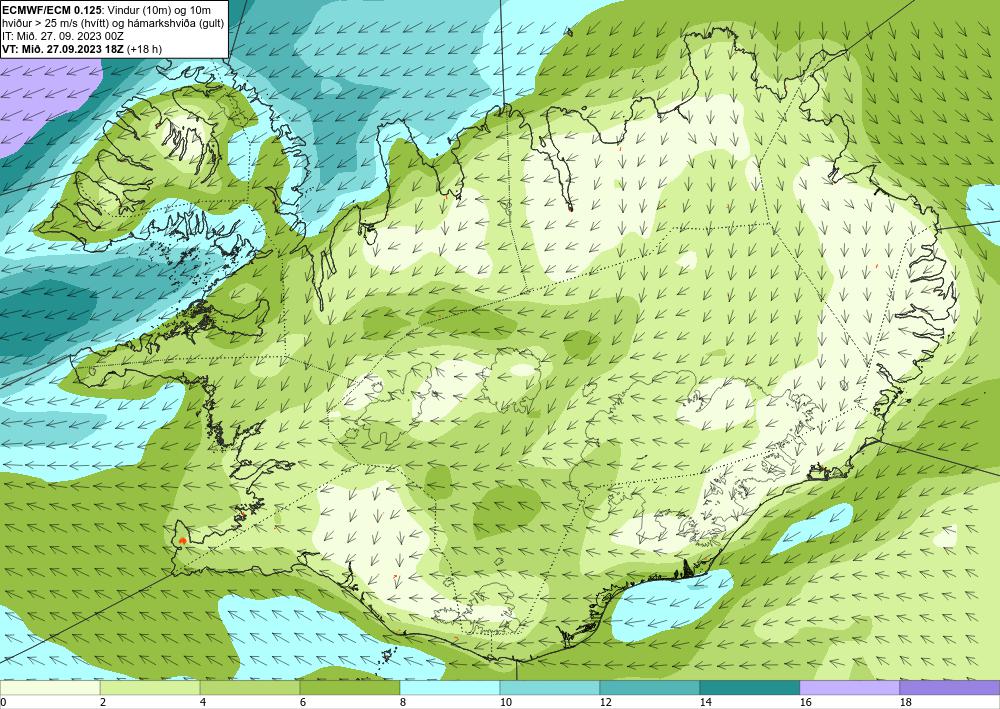The image size is (1000, 709).
Task: Click the 6–8 m/s dark green swatch
Action: point(349,688)
